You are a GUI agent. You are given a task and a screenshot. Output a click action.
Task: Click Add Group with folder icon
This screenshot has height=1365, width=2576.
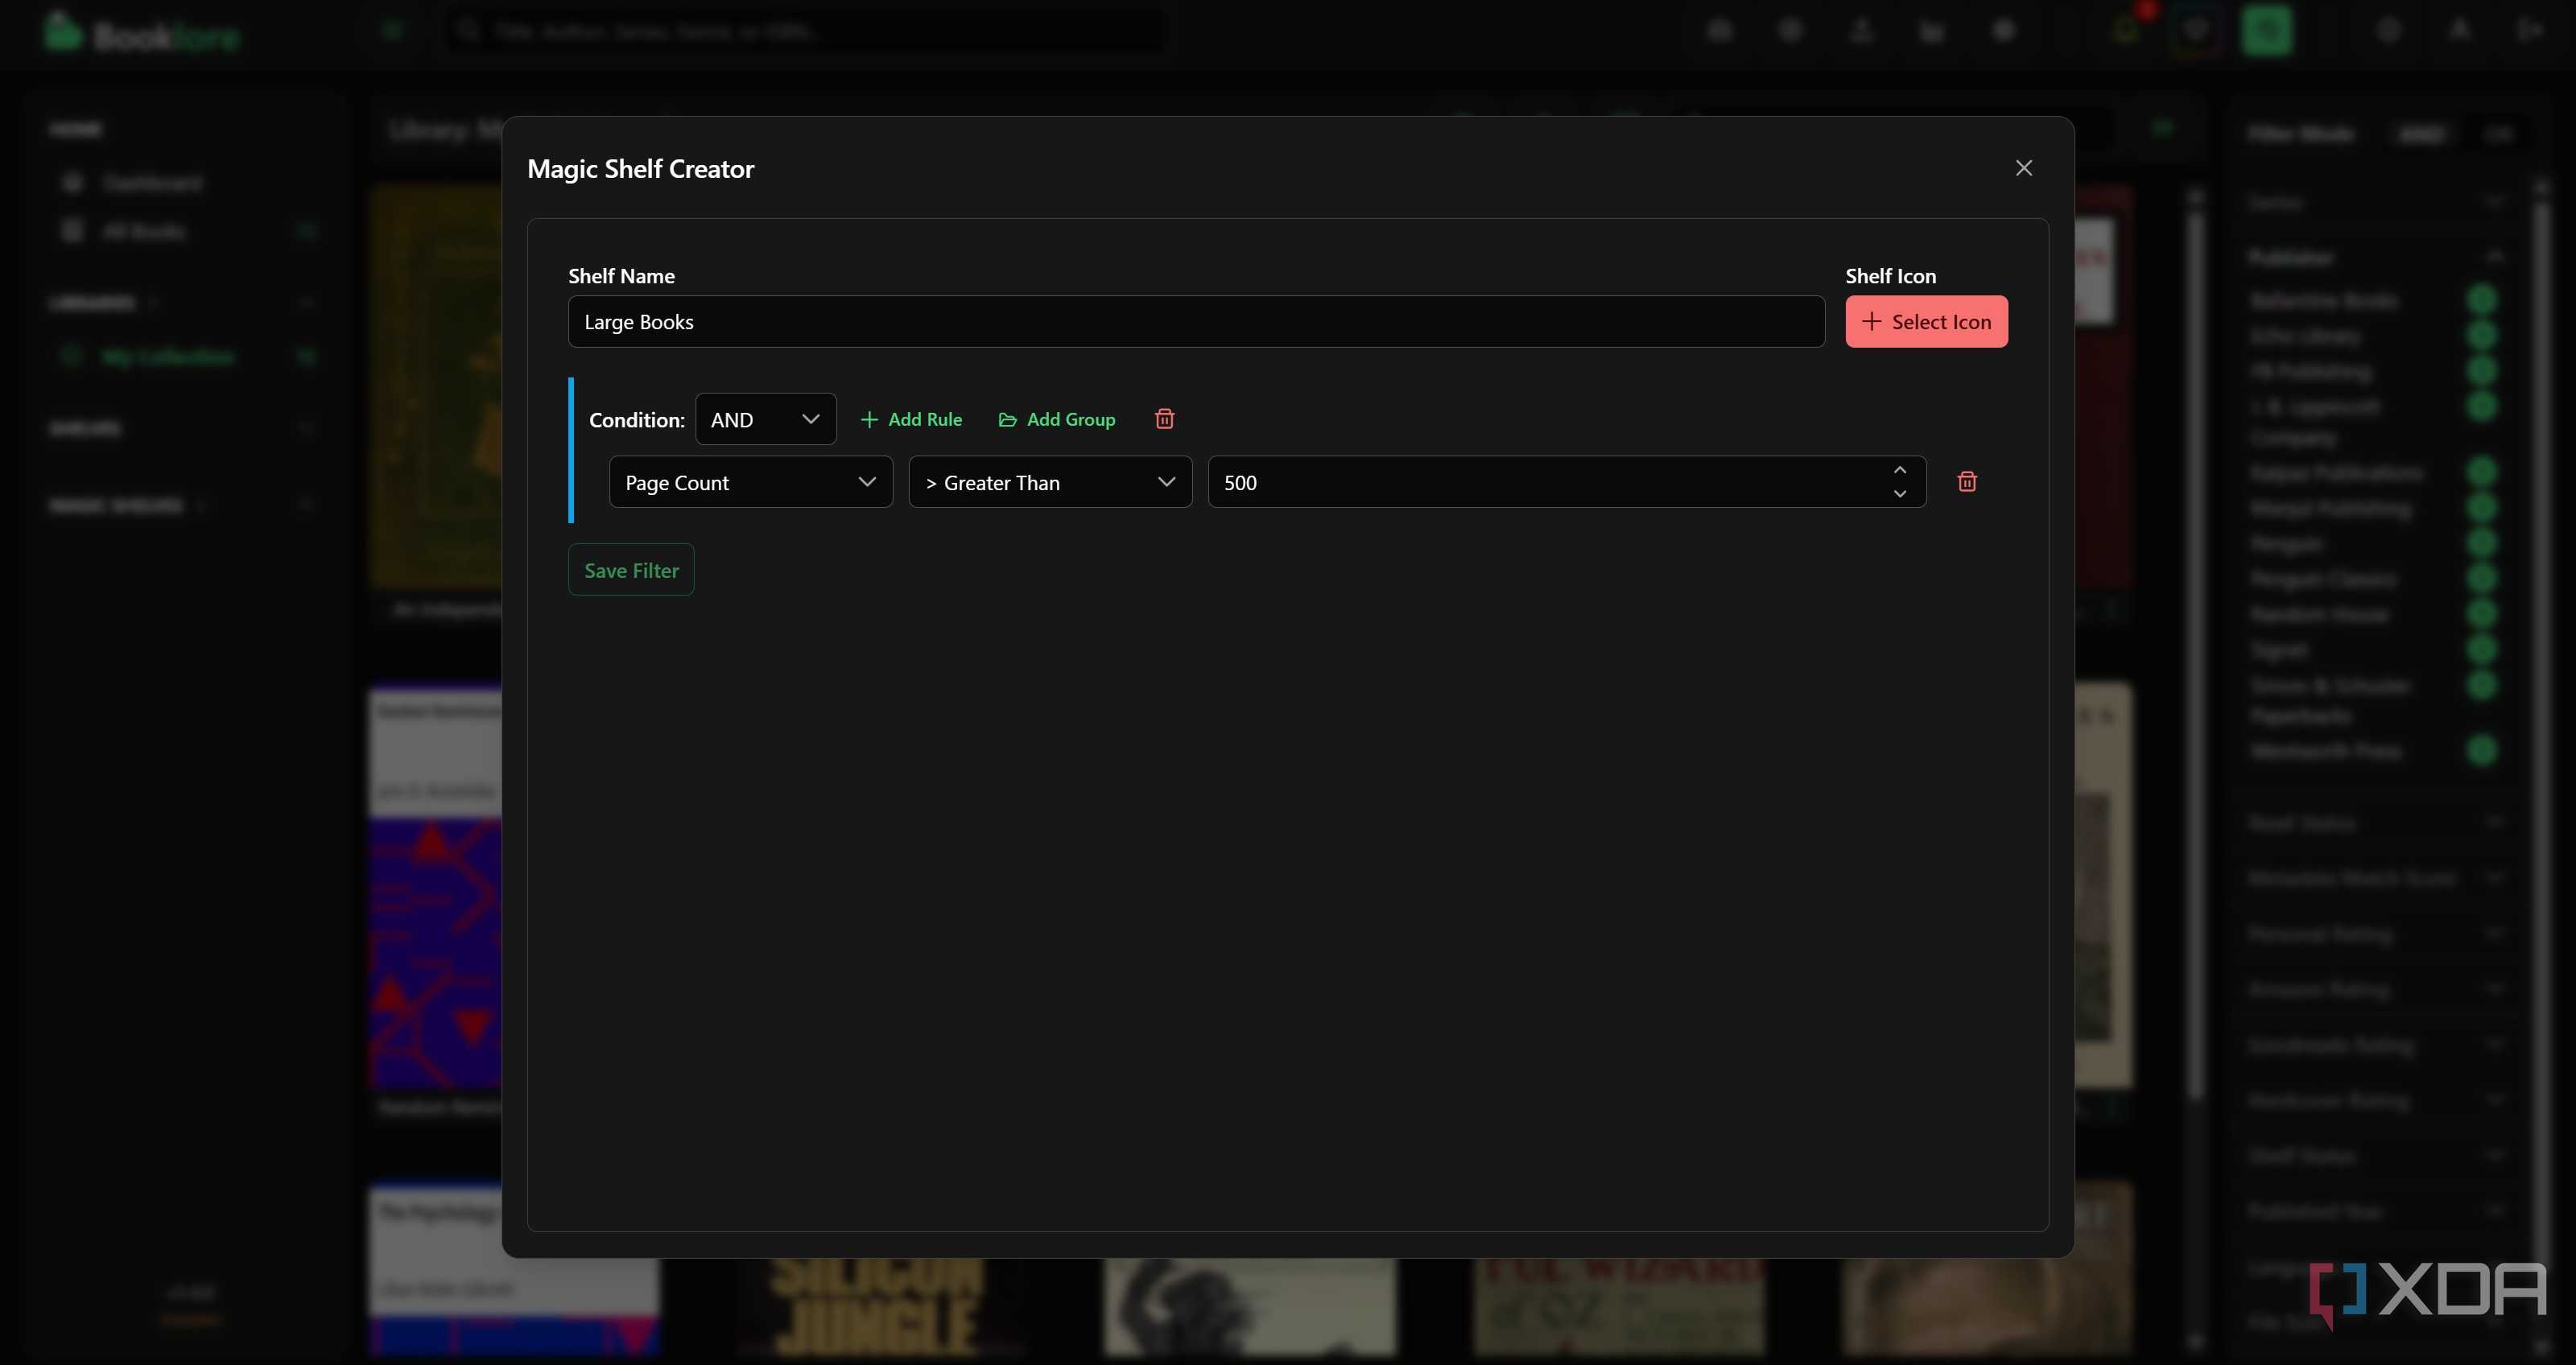click(1057, 419)
